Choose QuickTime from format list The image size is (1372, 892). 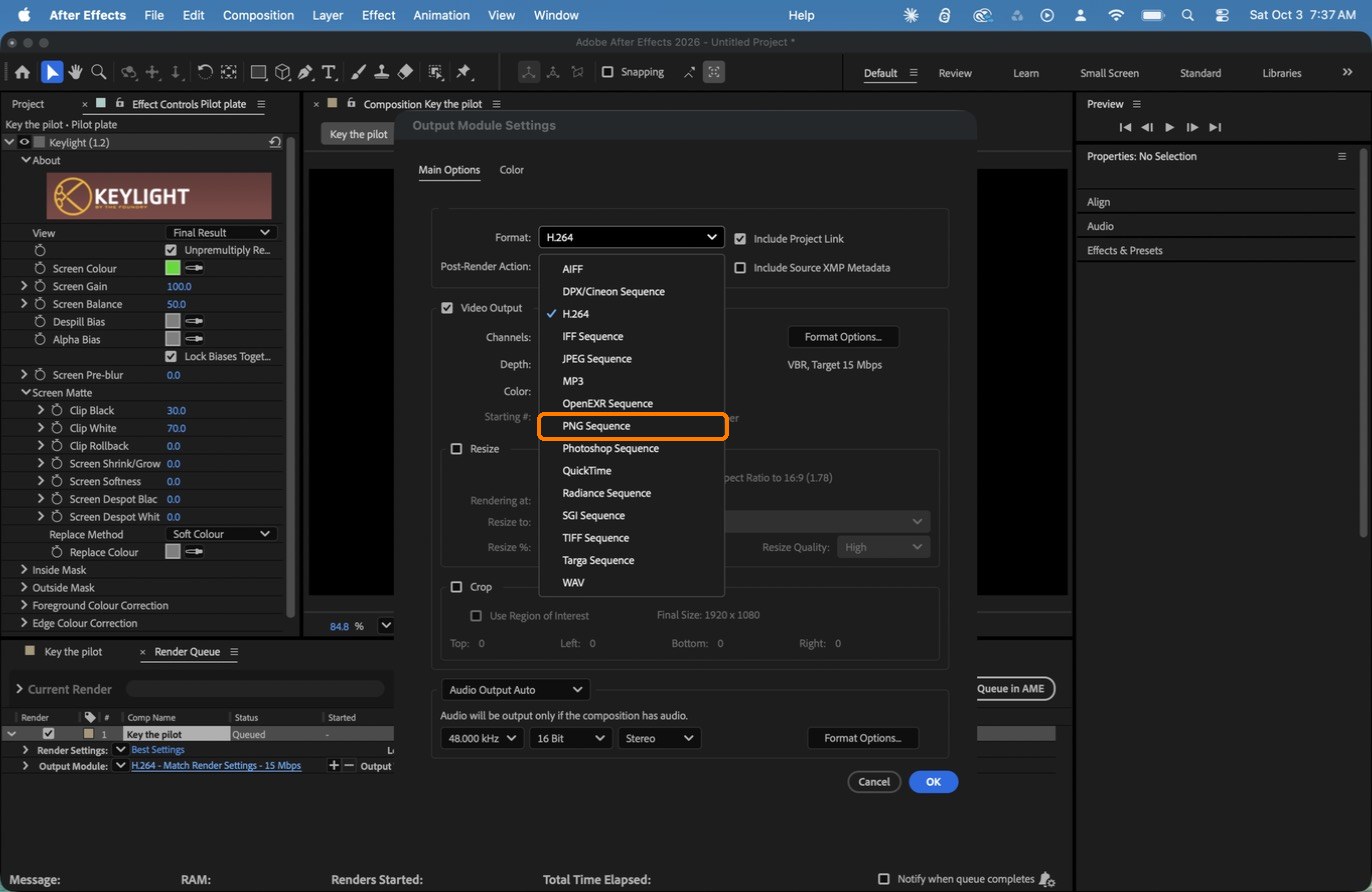[x=631, y=471]
